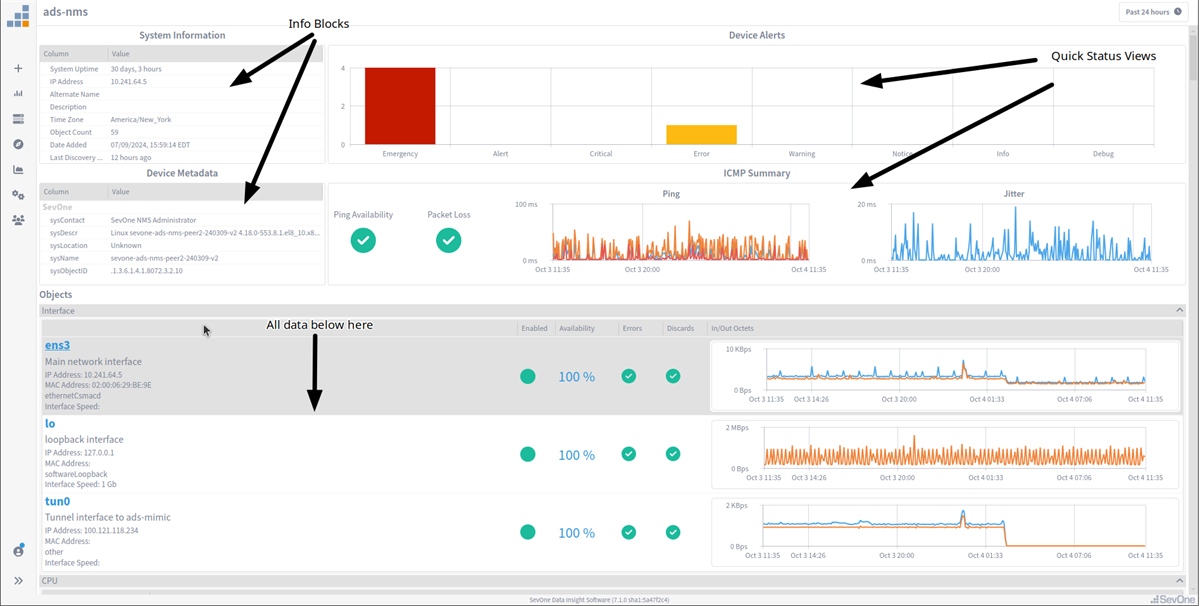Open the bar chart reports icon in sidebar

(17, 93)
